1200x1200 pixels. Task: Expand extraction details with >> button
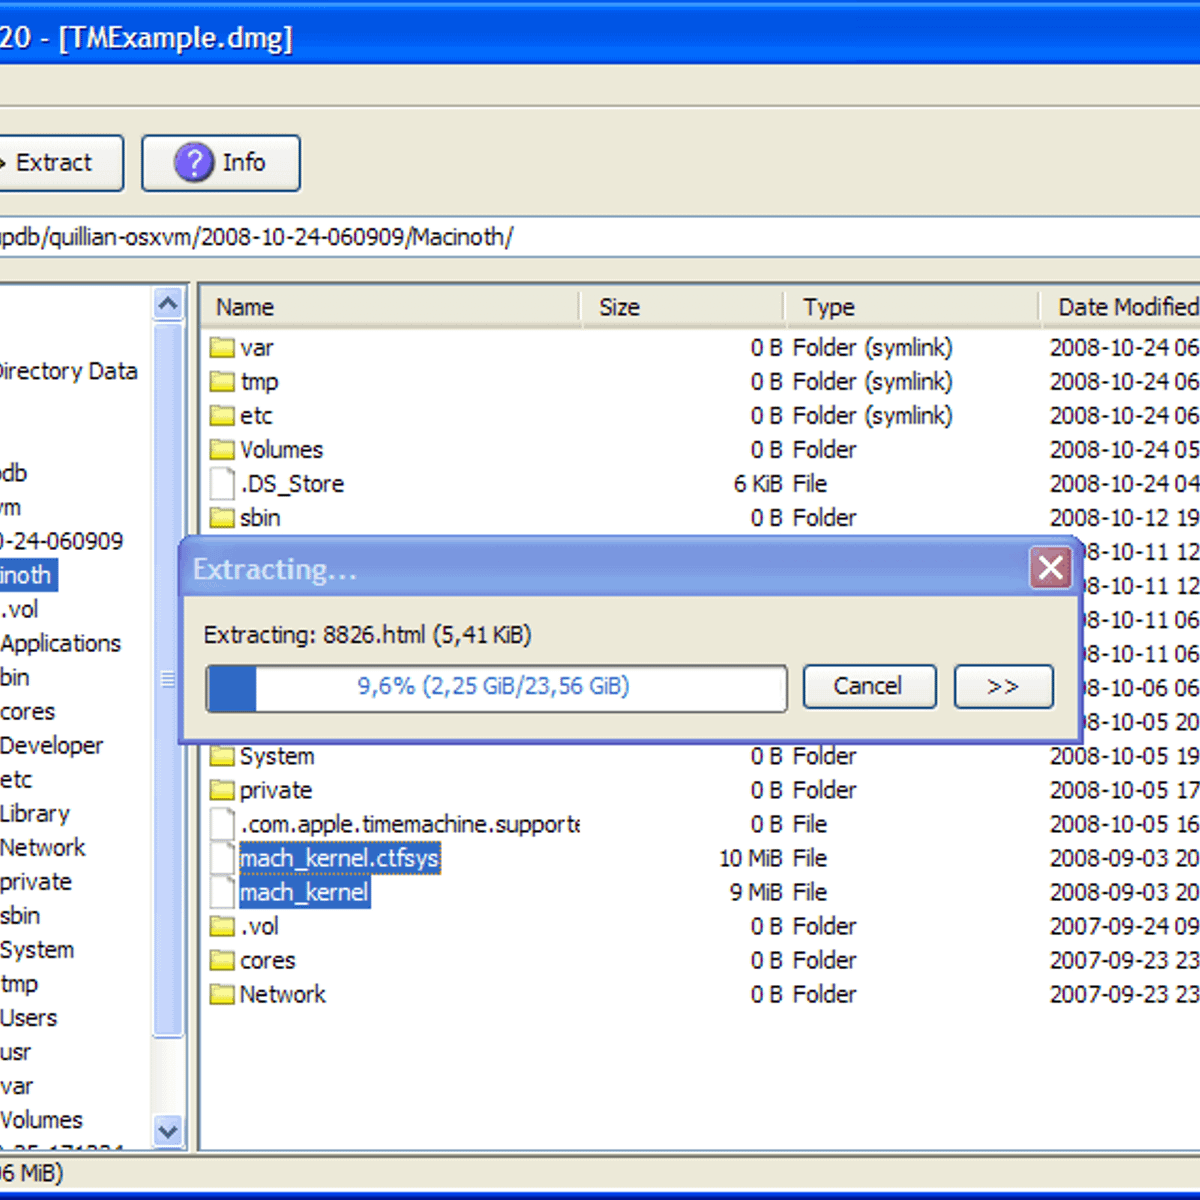click(x=1003, y=686)
